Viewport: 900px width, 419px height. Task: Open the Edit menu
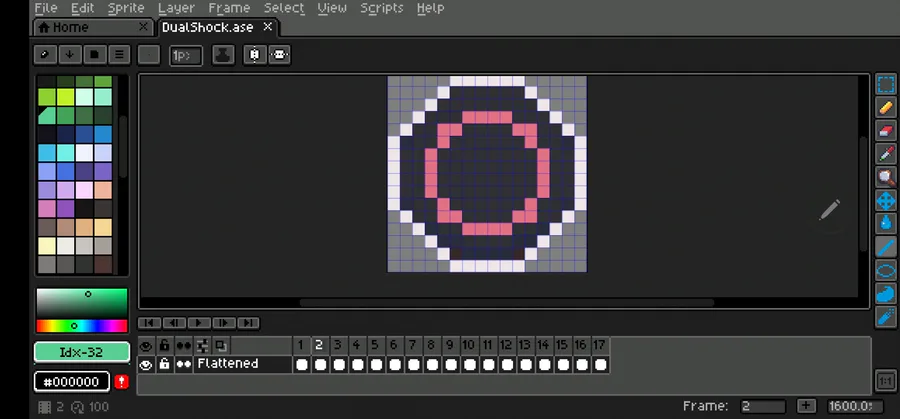tap(83, 8)
